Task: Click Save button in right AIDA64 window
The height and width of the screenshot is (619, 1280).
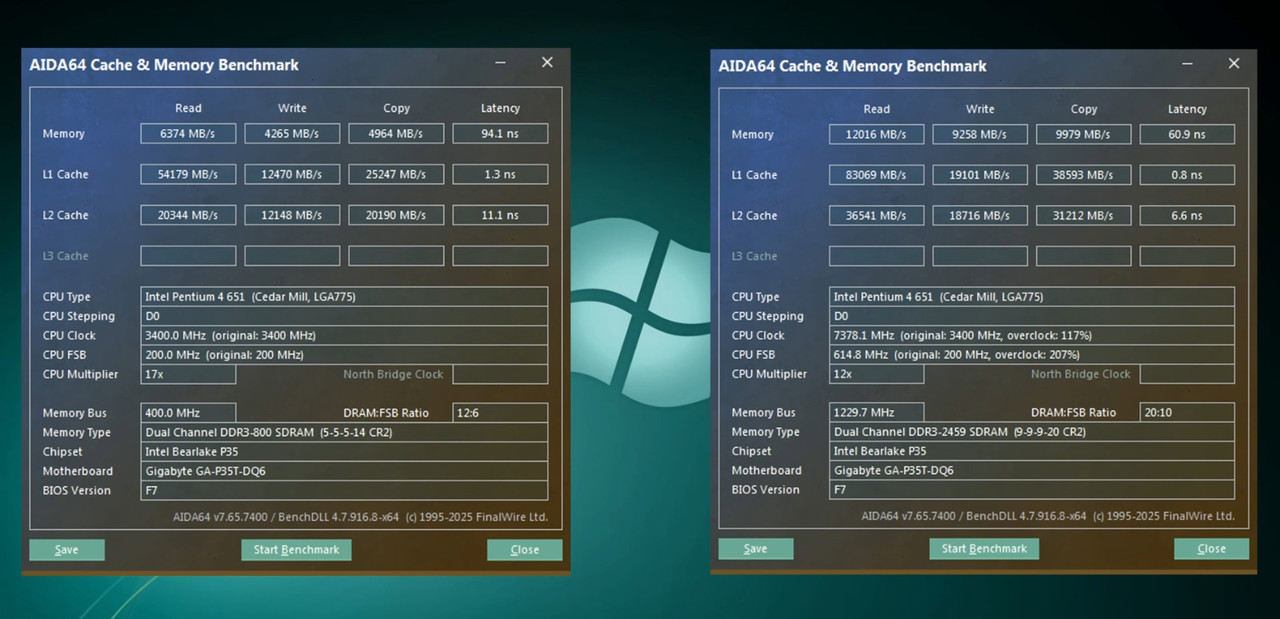Action: (756, 549)
